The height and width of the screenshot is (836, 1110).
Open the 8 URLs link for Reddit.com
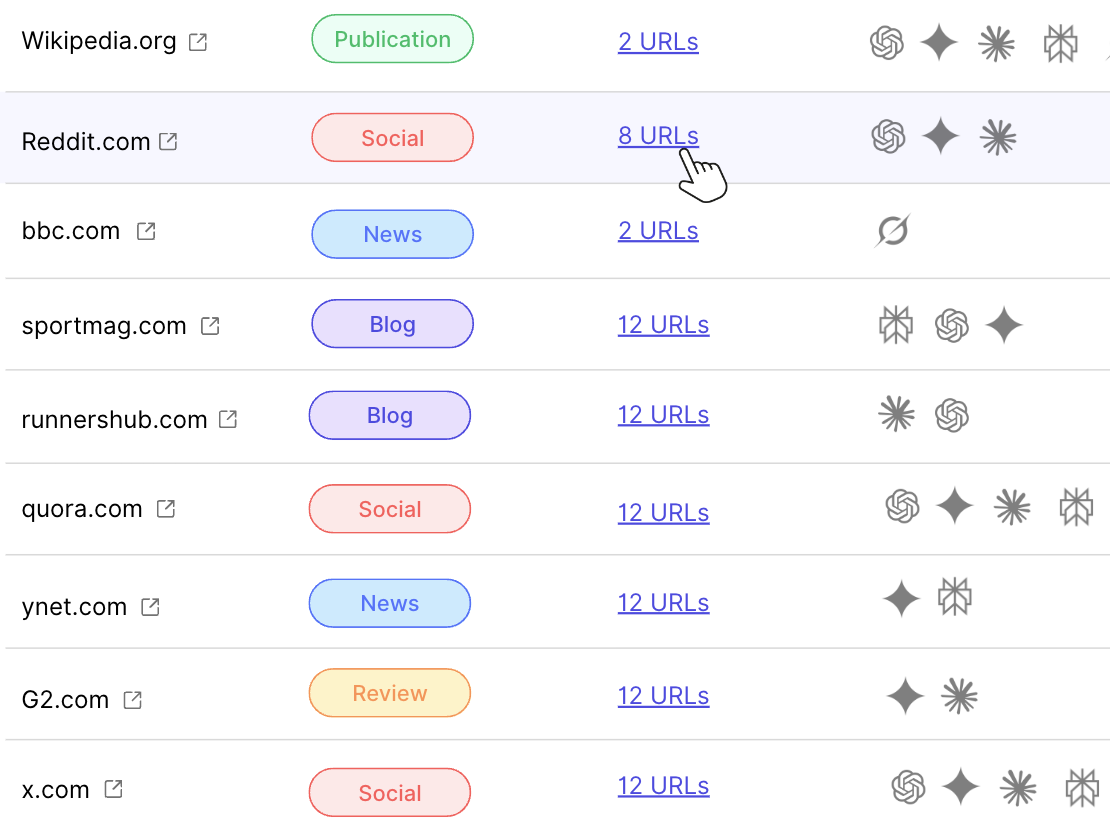tap(658, 136)
